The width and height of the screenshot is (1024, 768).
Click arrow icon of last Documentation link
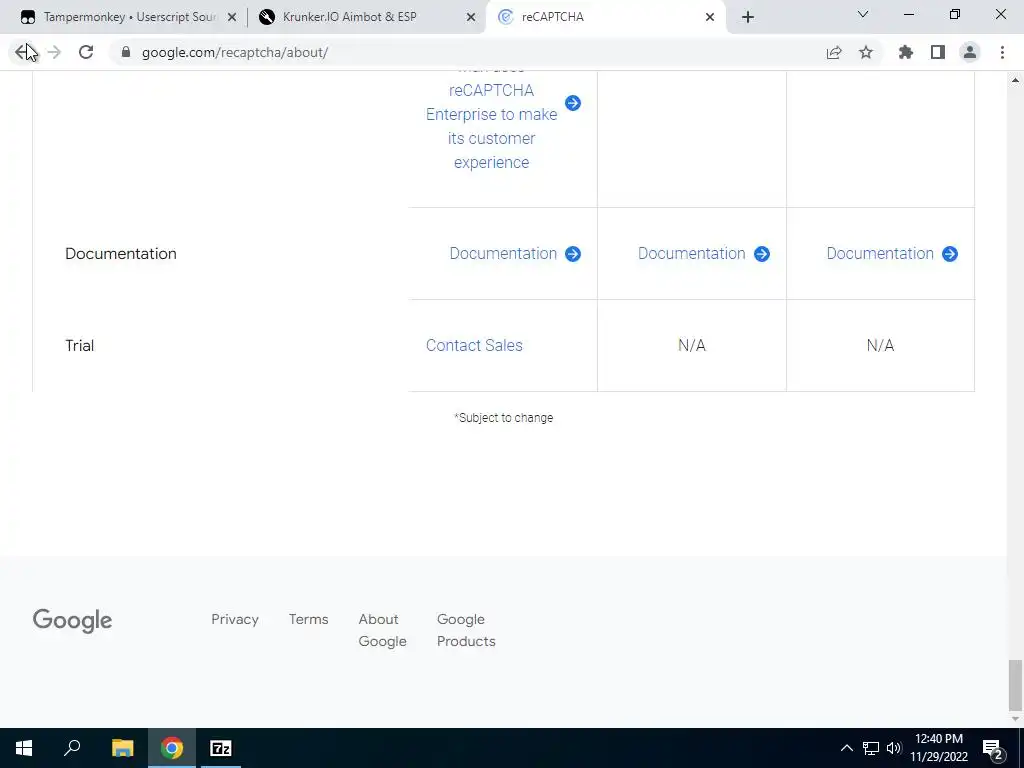(950, 254)
